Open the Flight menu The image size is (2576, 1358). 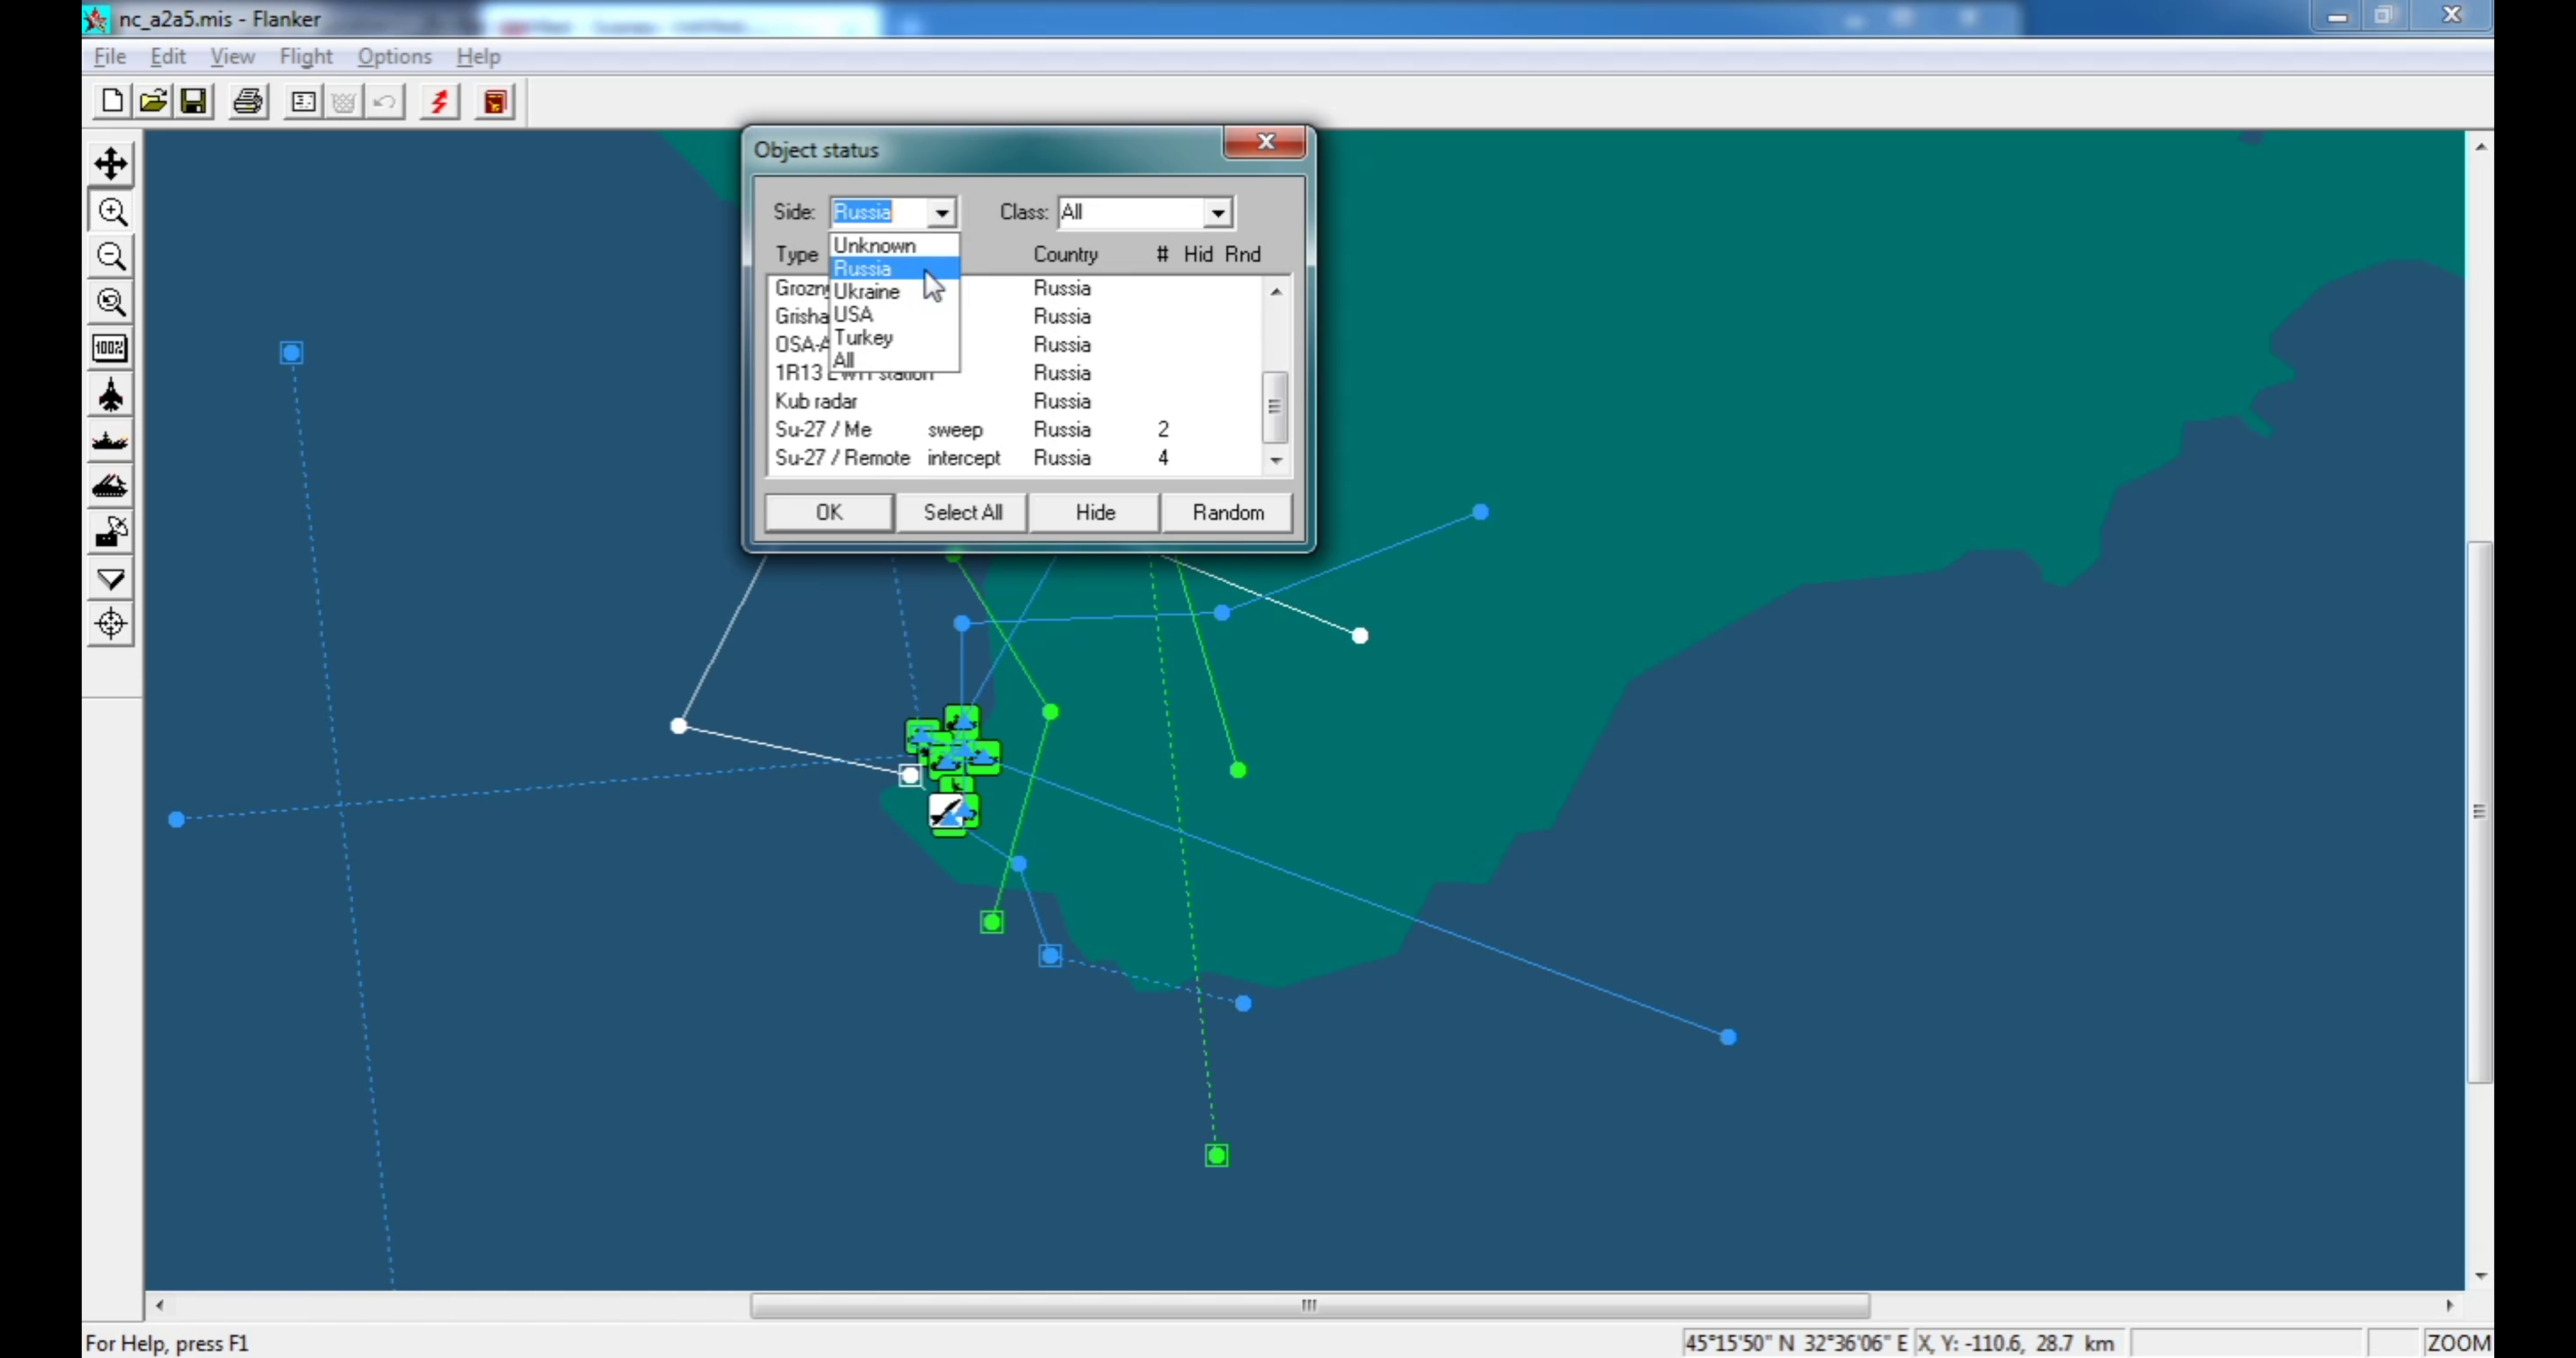pos(305,57)
